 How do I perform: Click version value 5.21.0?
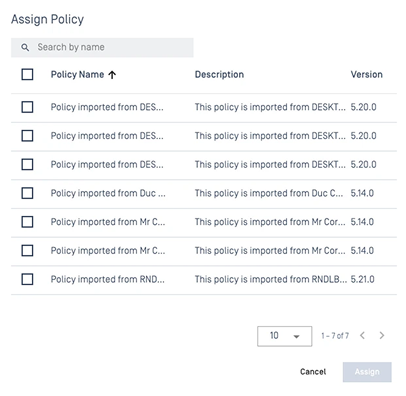(362, 279)
